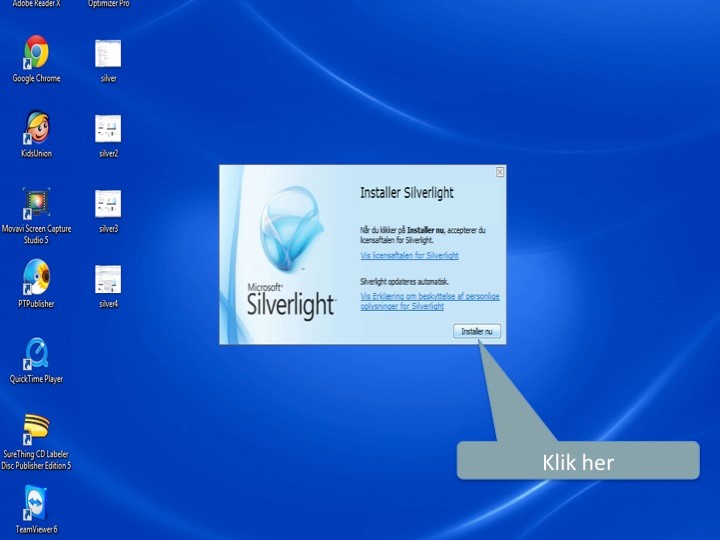Open the Erklæring om beskyttelse link

coord(430,301)
